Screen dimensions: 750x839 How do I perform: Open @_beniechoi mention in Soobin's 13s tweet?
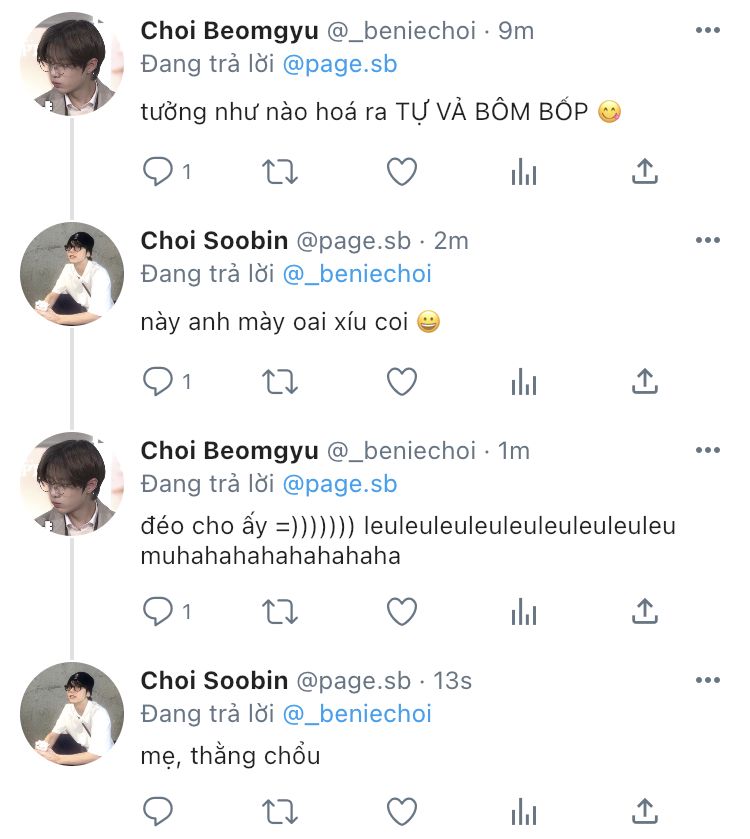pos(357,714)
